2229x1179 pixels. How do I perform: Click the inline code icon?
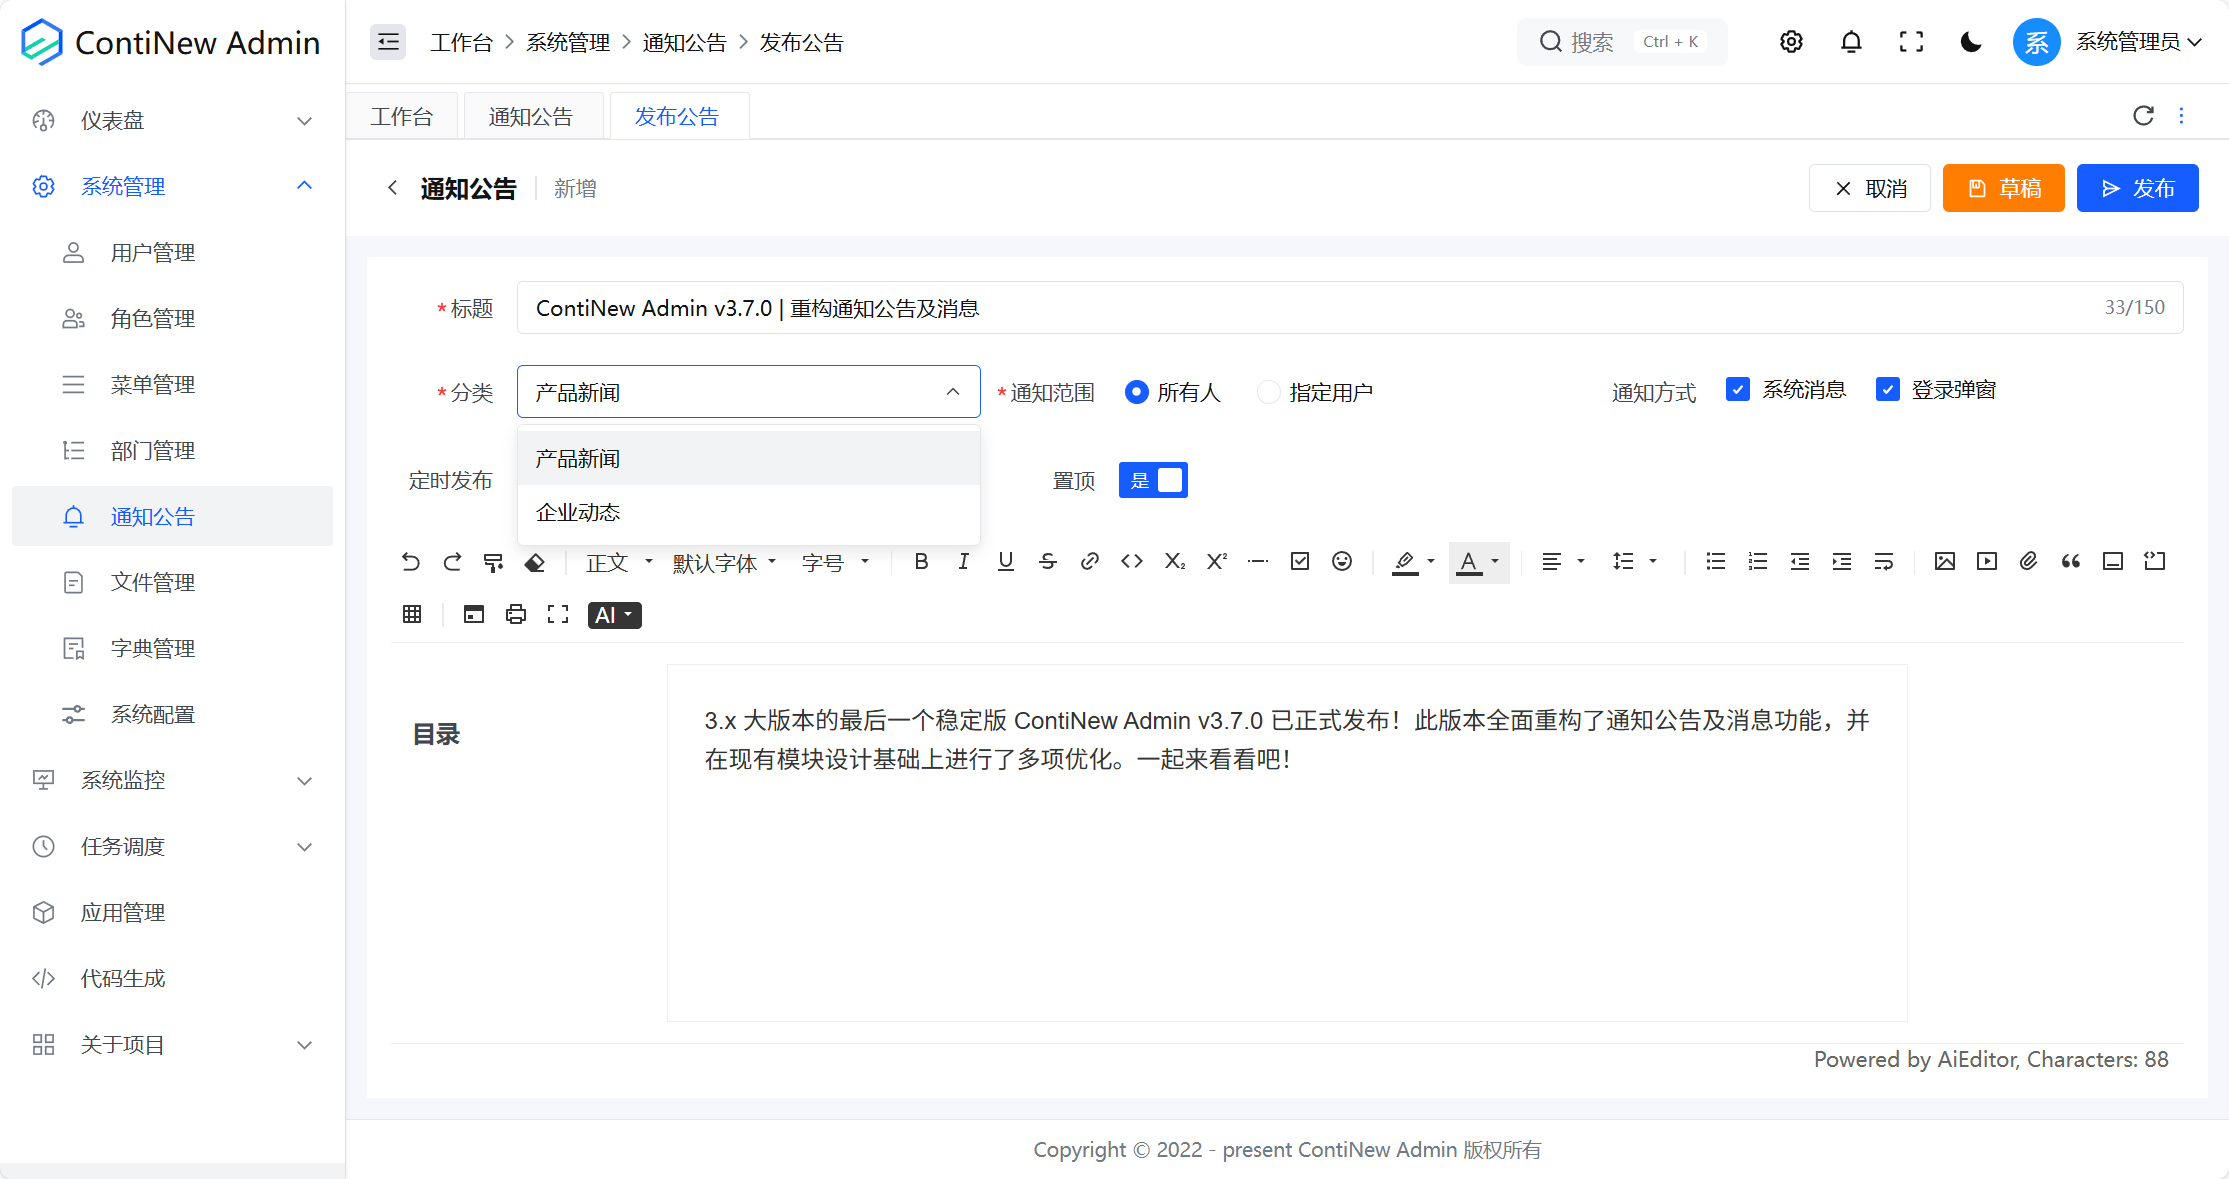click(x=1131, y=562)
